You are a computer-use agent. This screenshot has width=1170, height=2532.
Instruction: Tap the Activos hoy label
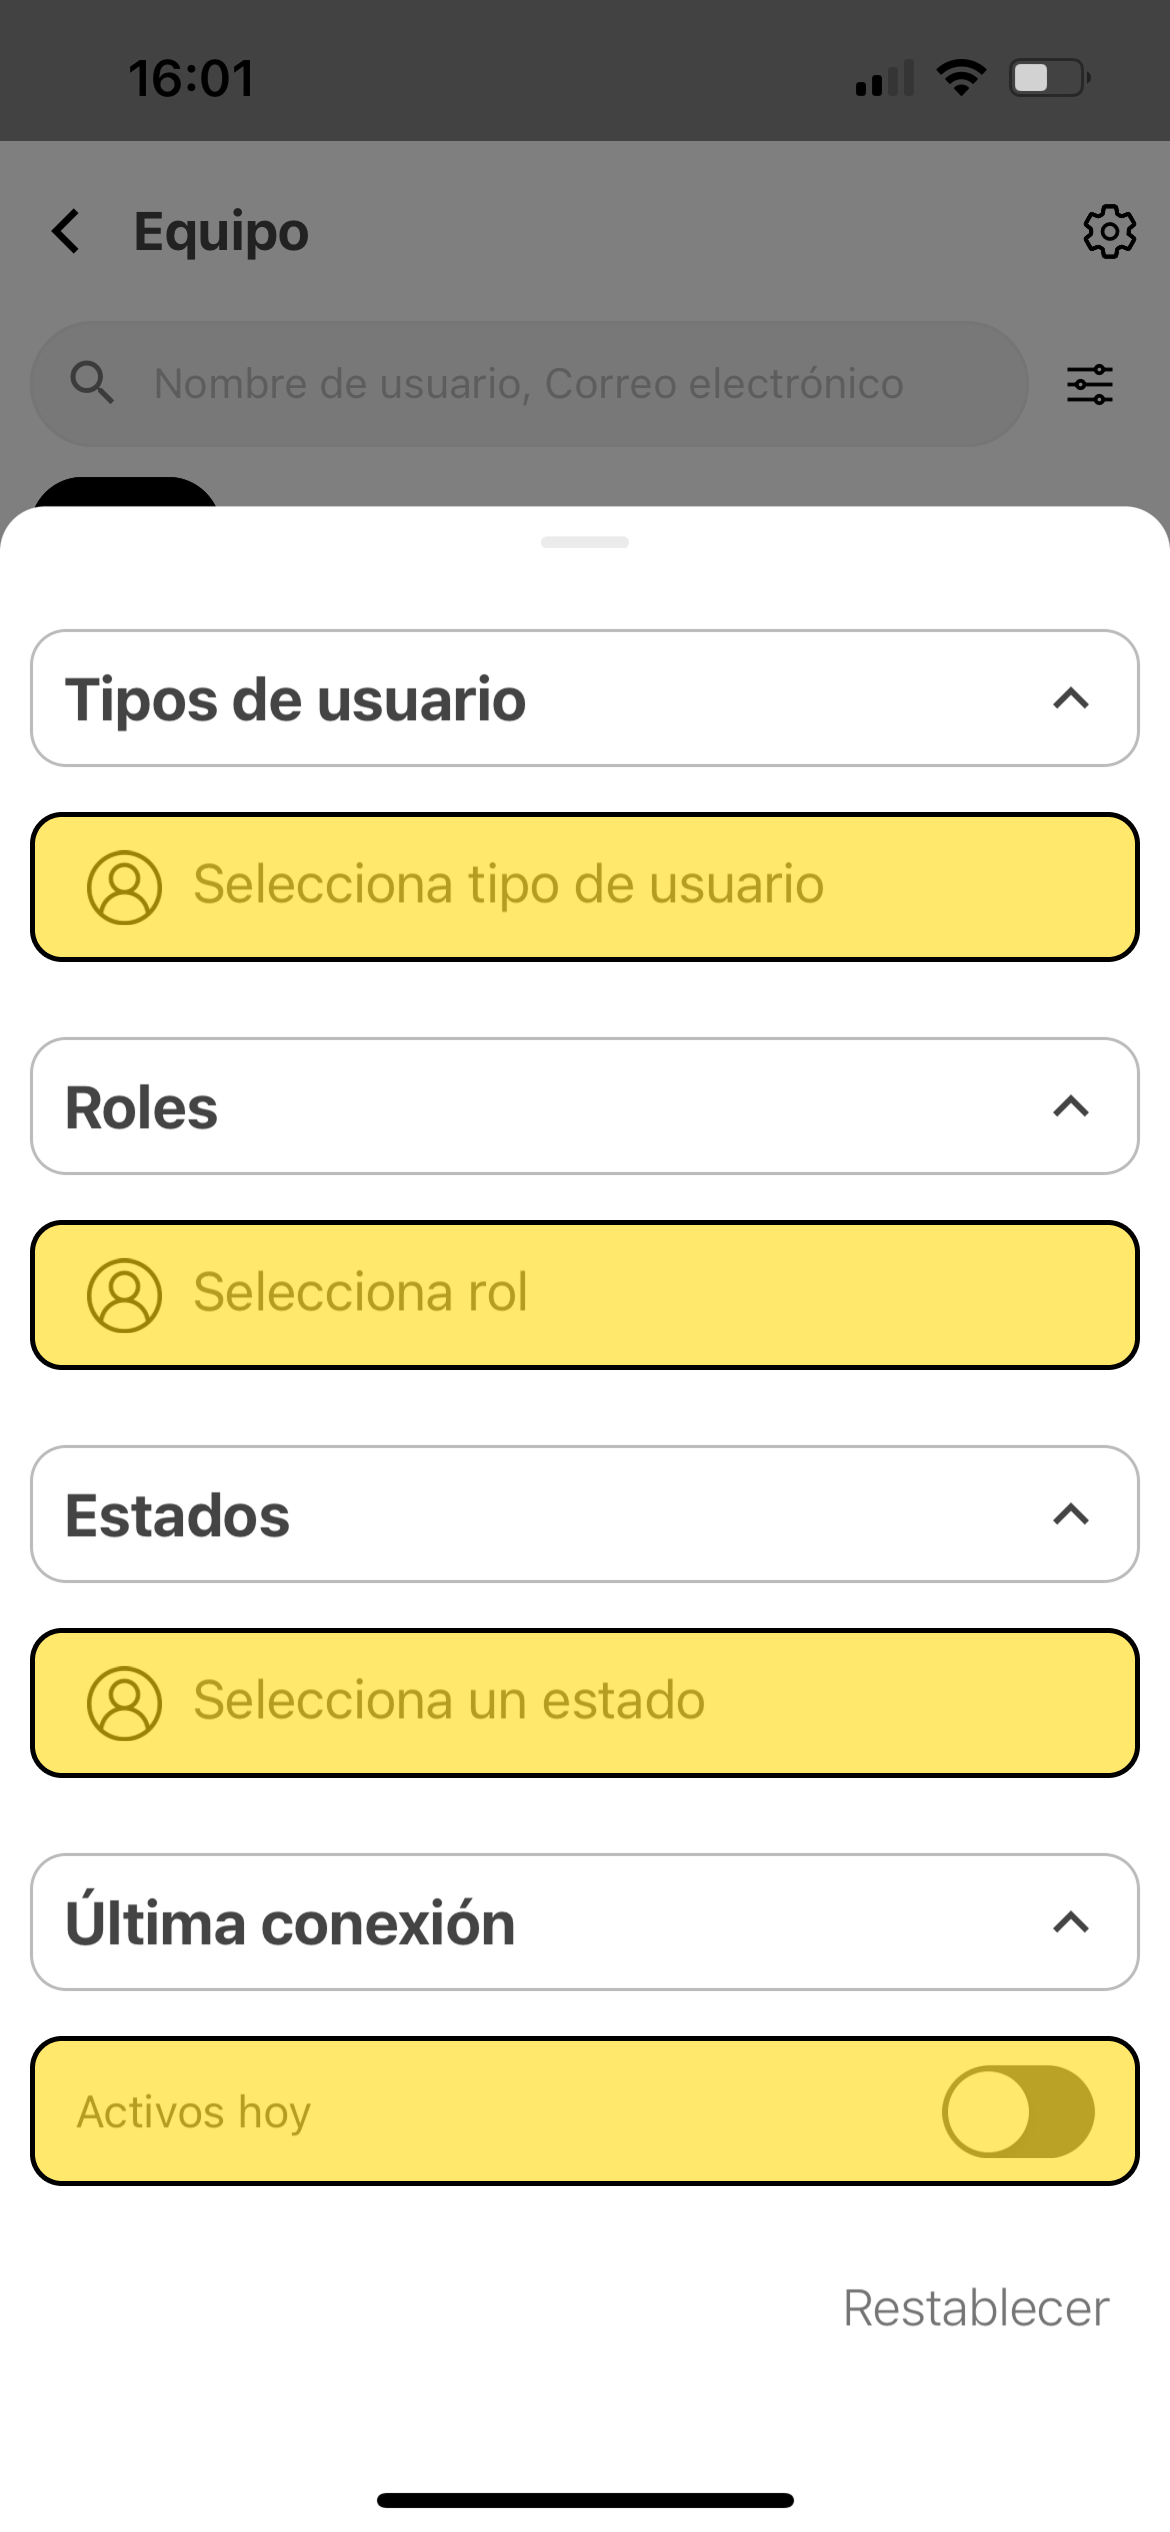click(x=194, y=2112)
